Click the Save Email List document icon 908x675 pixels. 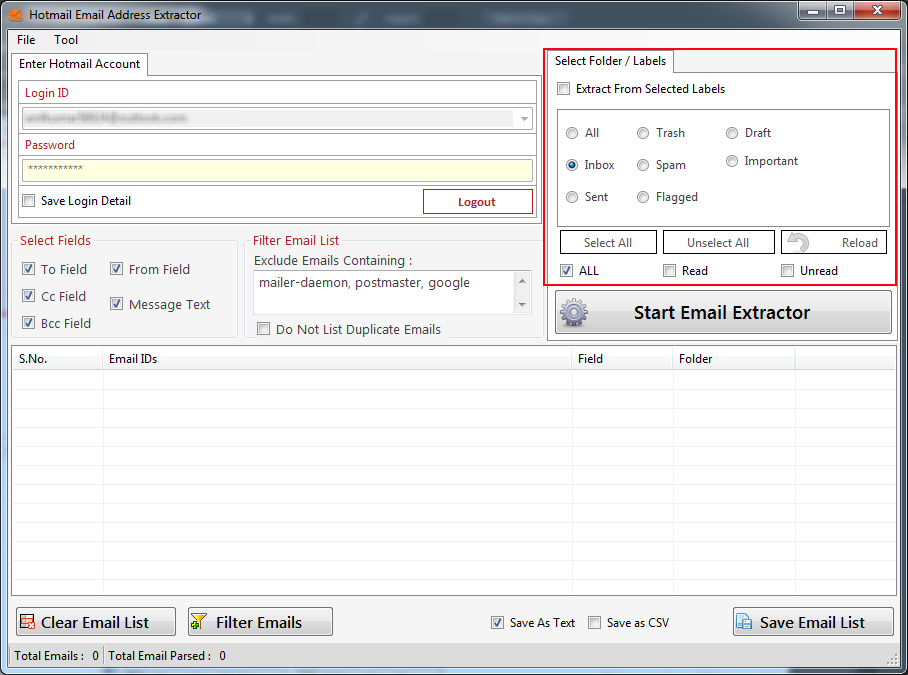pos(744,622)
